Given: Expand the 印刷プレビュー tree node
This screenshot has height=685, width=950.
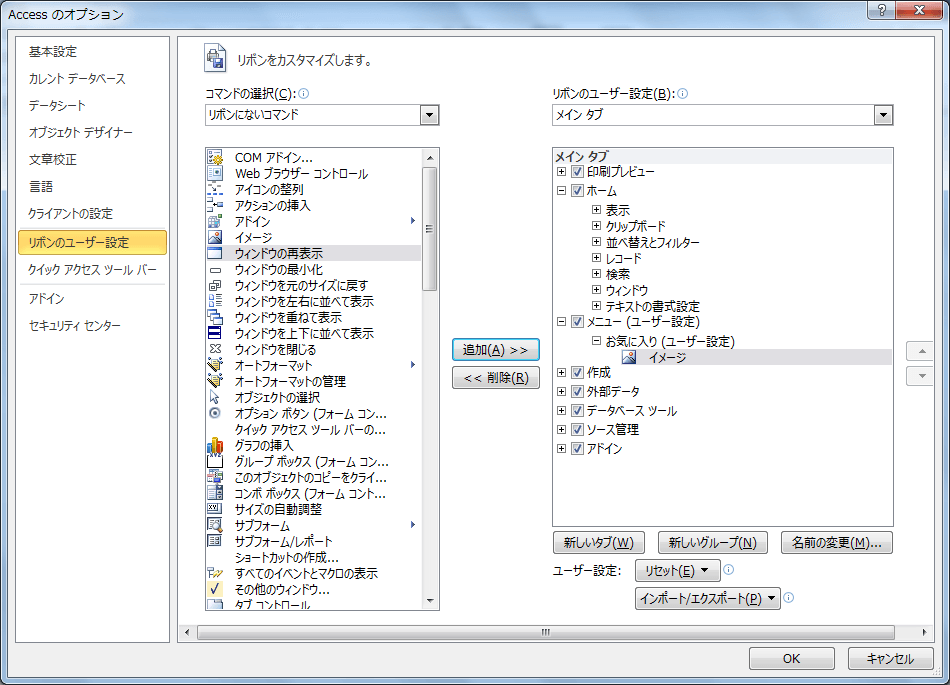Looking at the screenshot, I should (562, 171).
